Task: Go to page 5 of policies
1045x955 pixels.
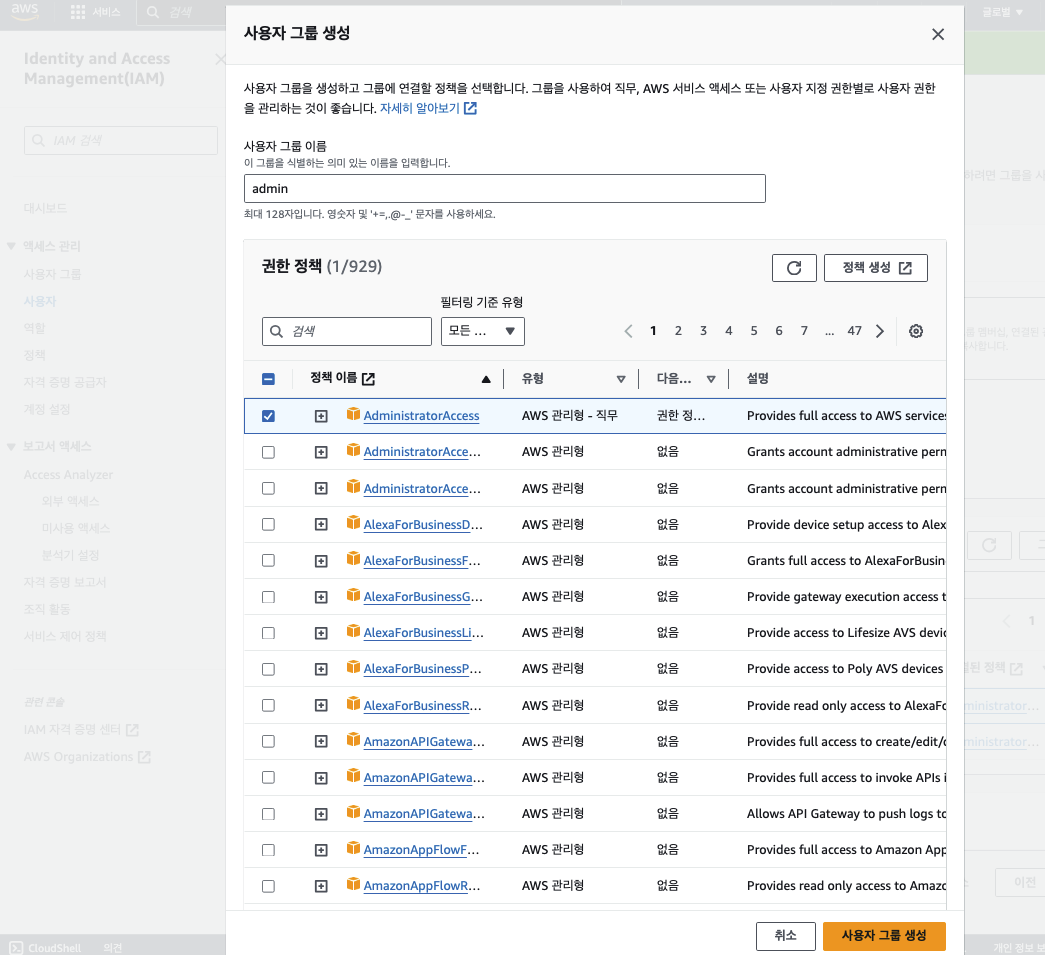Action: click(x=754, y=331)
